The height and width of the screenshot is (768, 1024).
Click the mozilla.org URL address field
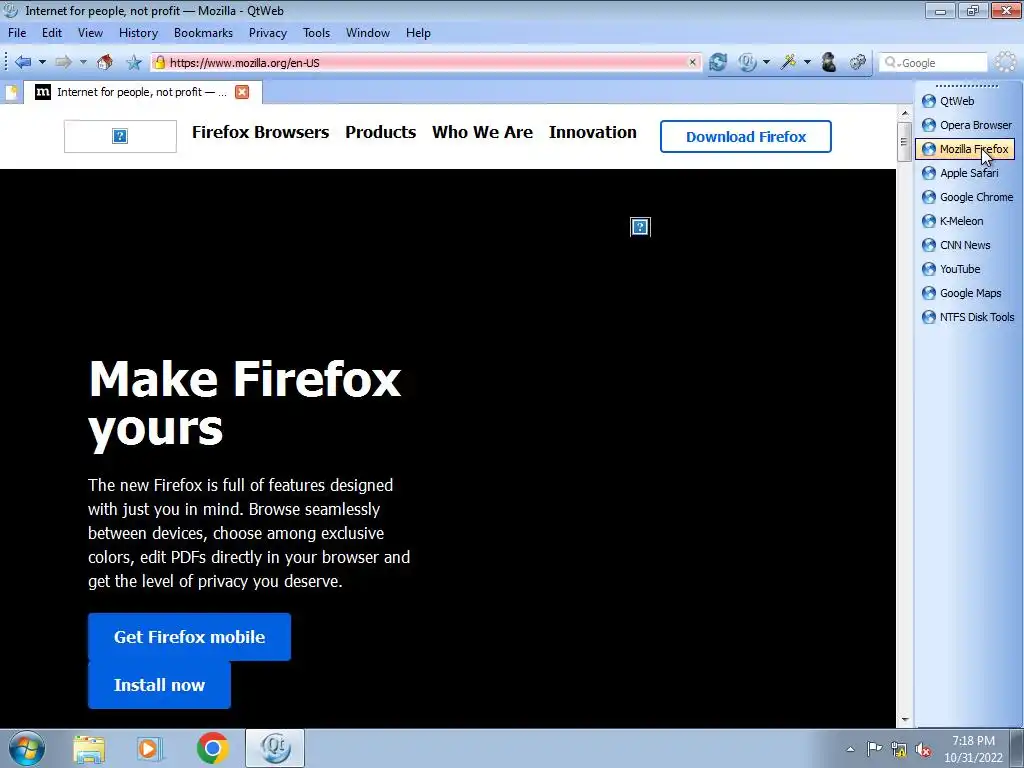426,63
